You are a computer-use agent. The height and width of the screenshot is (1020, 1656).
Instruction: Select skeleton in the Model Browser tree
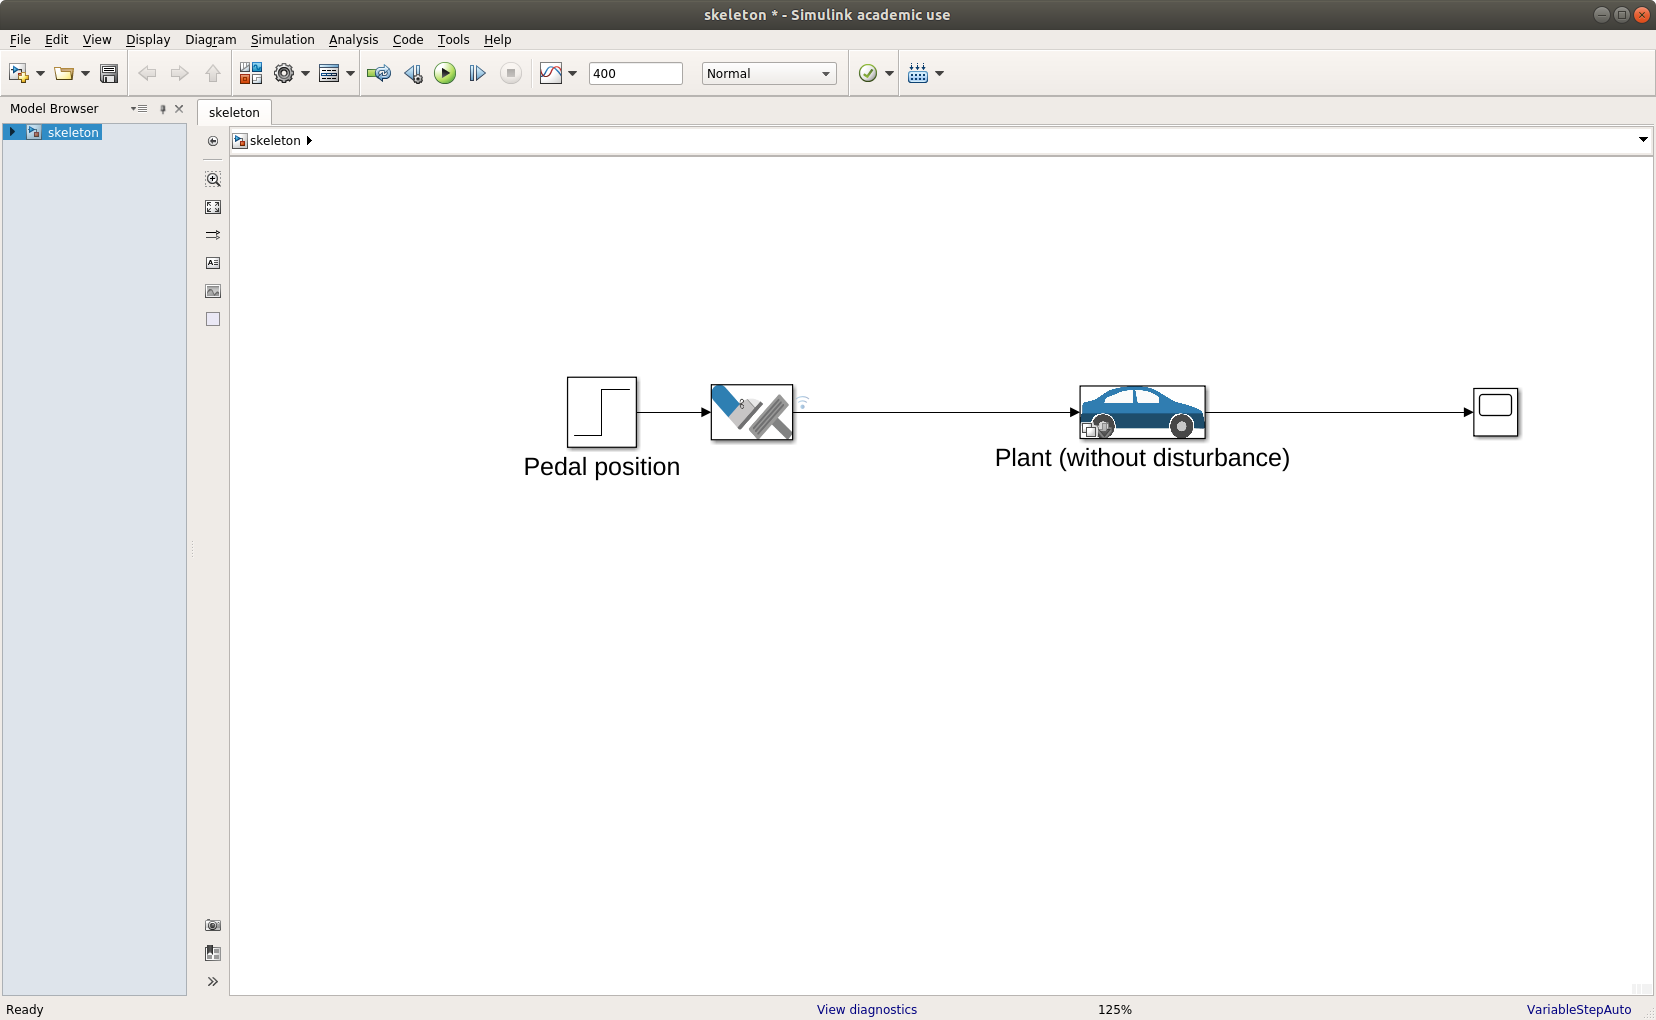pyautogui.click(x=72, y=132)
